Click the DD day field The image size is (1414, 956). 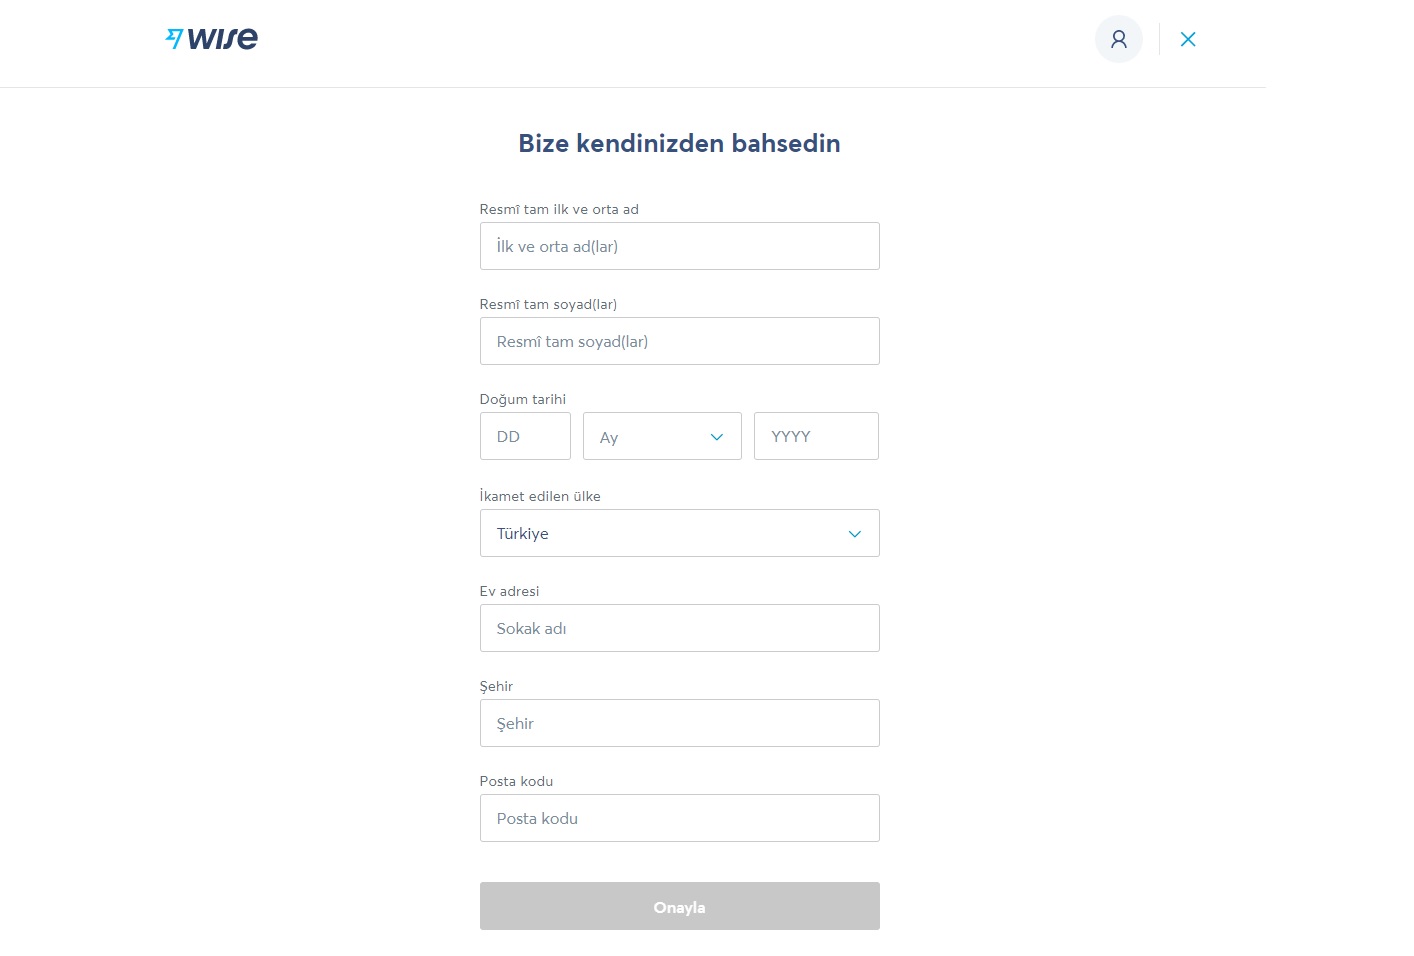(x=525, y=436)
